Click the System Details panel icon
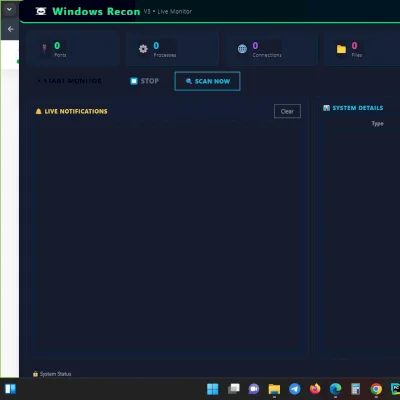The image size is (400, 400). (326, 108)
